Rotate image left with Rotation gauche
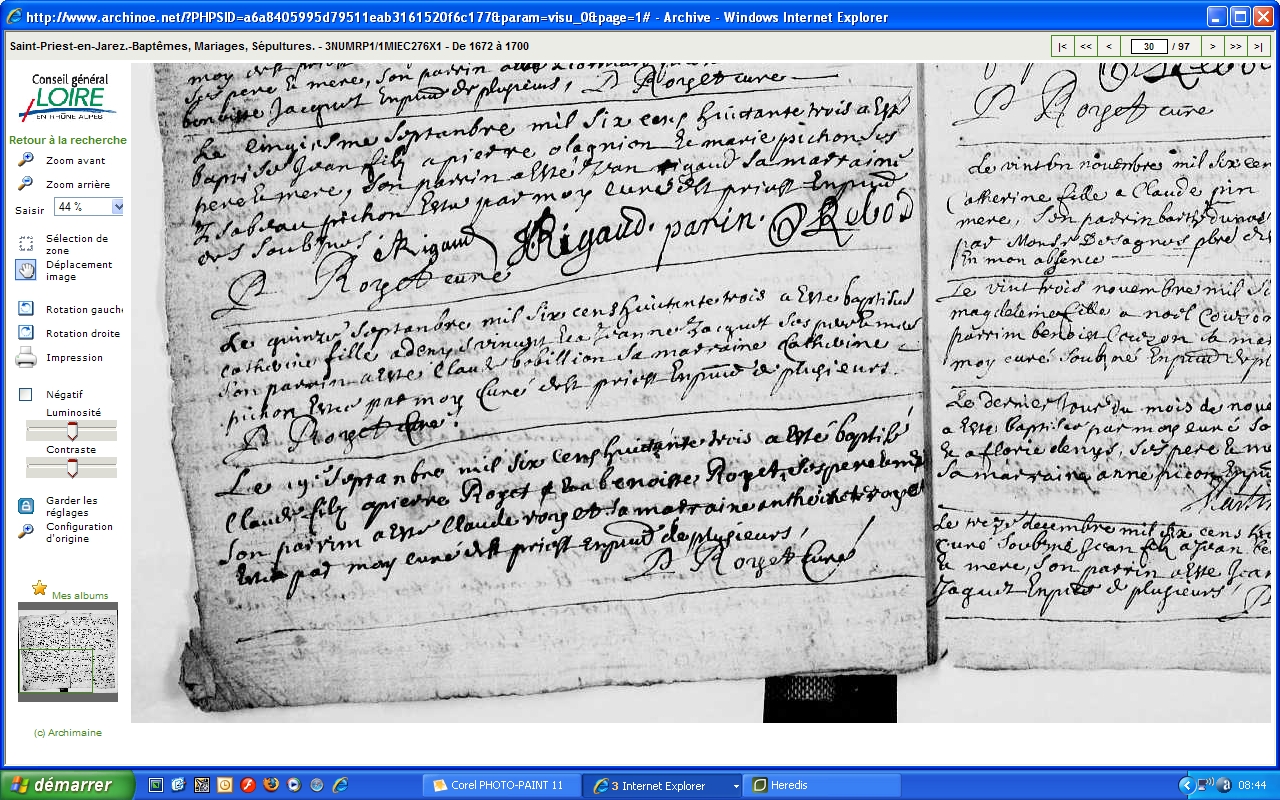1280x800 pixels. click(x=26, y=309)
